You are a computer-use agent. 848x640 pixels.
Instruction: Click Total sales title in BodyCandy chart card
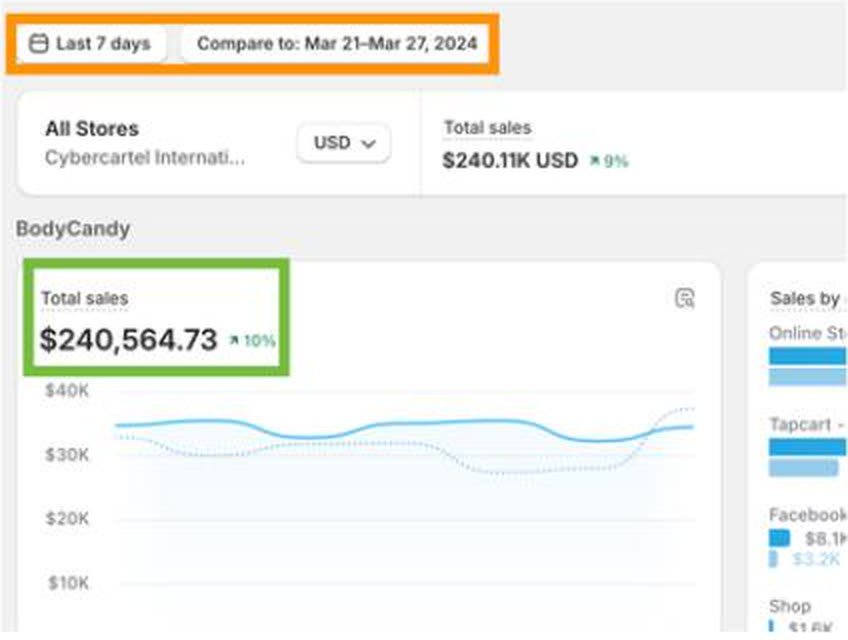click(85, 298)
